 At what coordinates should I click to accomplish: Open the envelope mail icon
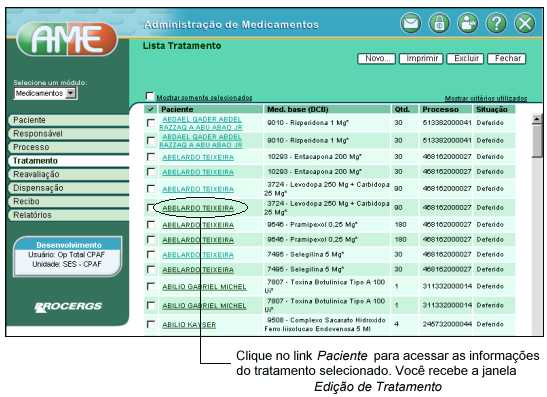pos(411,24)
